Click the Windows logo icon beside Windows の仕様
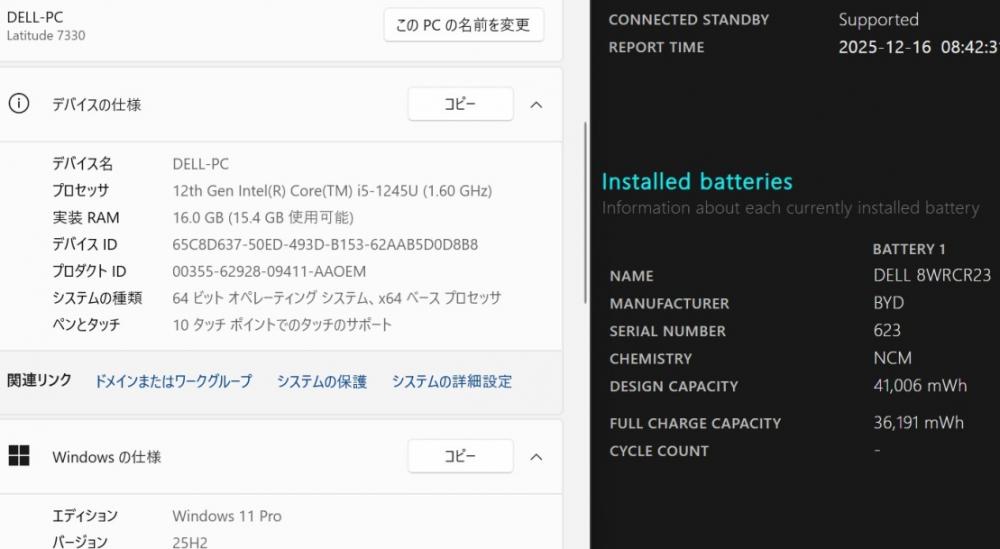 coord(18,457)
